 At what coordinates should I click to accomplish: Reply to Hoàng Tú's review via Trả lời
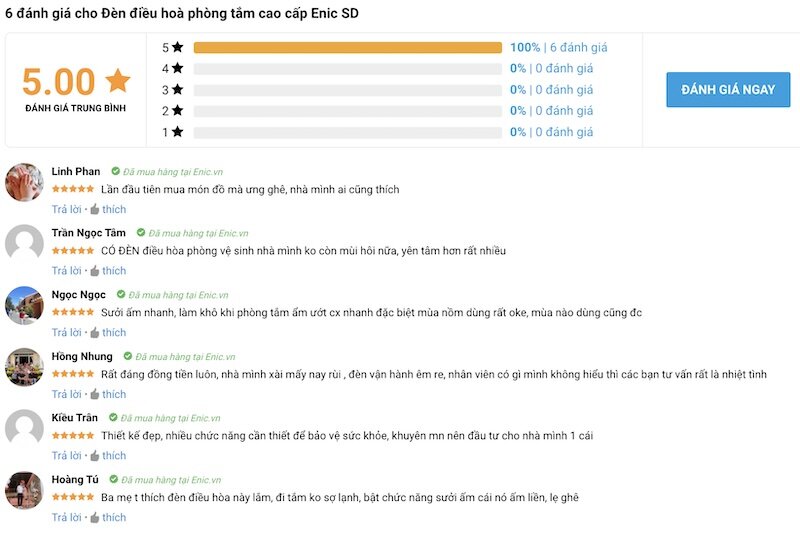(66, 517)
